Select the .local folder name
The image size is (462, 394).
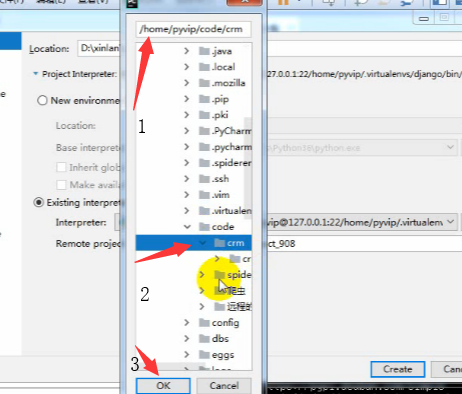pyautogui.click(x=223, y=67)
